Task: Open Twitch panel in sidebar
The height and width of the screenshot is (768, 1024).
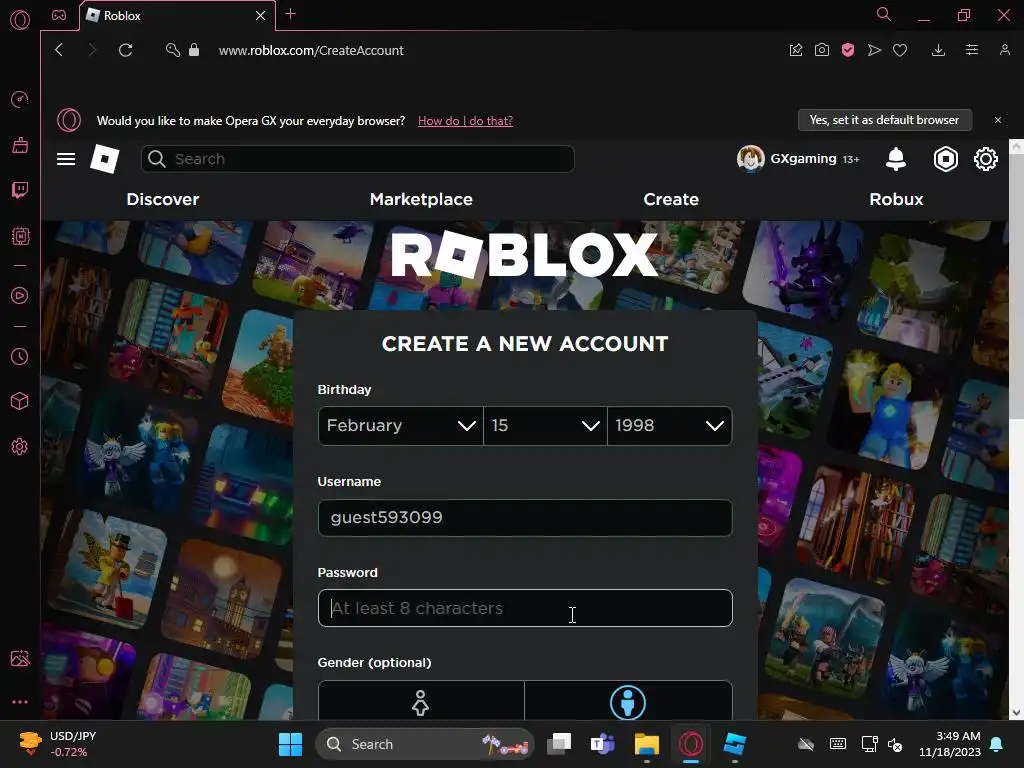Action: 20,190
